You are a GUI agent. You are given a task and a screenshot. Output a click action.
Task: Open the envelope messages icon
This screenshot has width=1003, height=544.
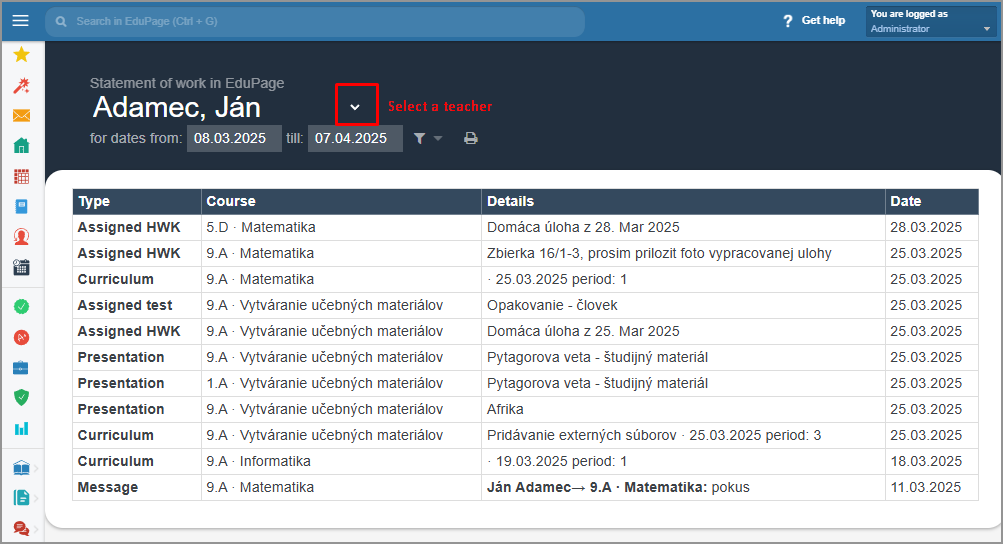point(21,115)
